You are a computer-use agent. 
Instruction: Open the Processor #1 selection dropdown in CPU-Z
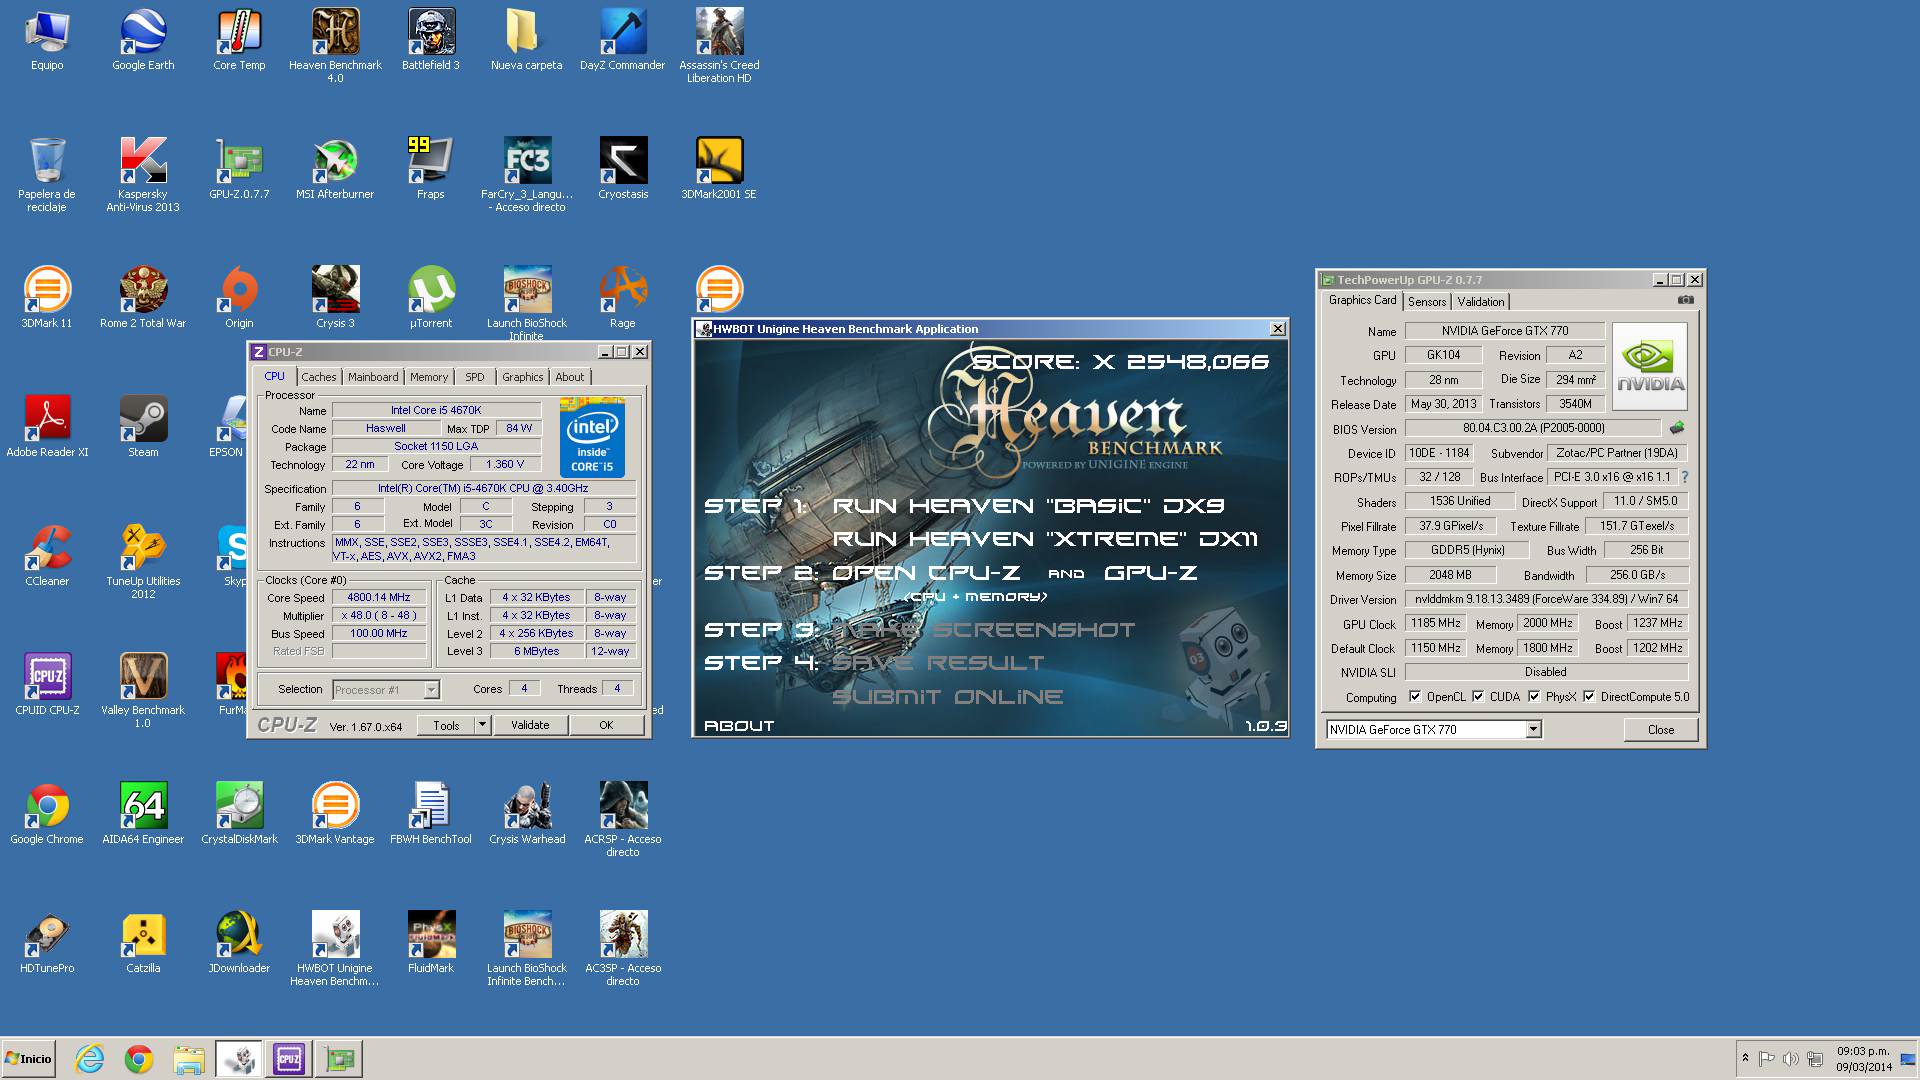(x=385, y=690)
